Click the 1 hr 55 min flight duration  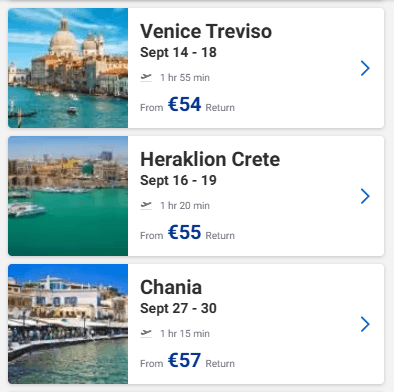tap(185, 78)
